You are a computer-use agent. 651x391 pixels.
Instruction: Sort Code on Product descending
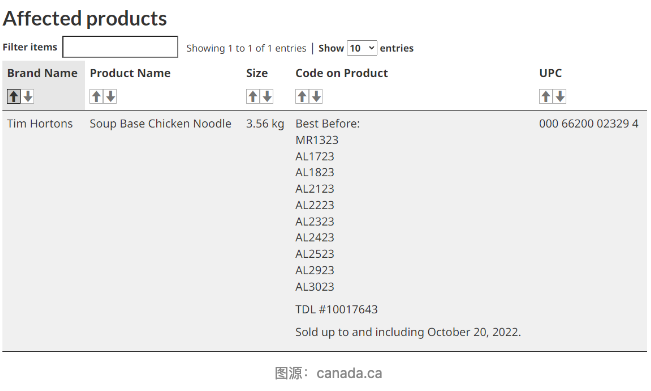coord(316,96)
